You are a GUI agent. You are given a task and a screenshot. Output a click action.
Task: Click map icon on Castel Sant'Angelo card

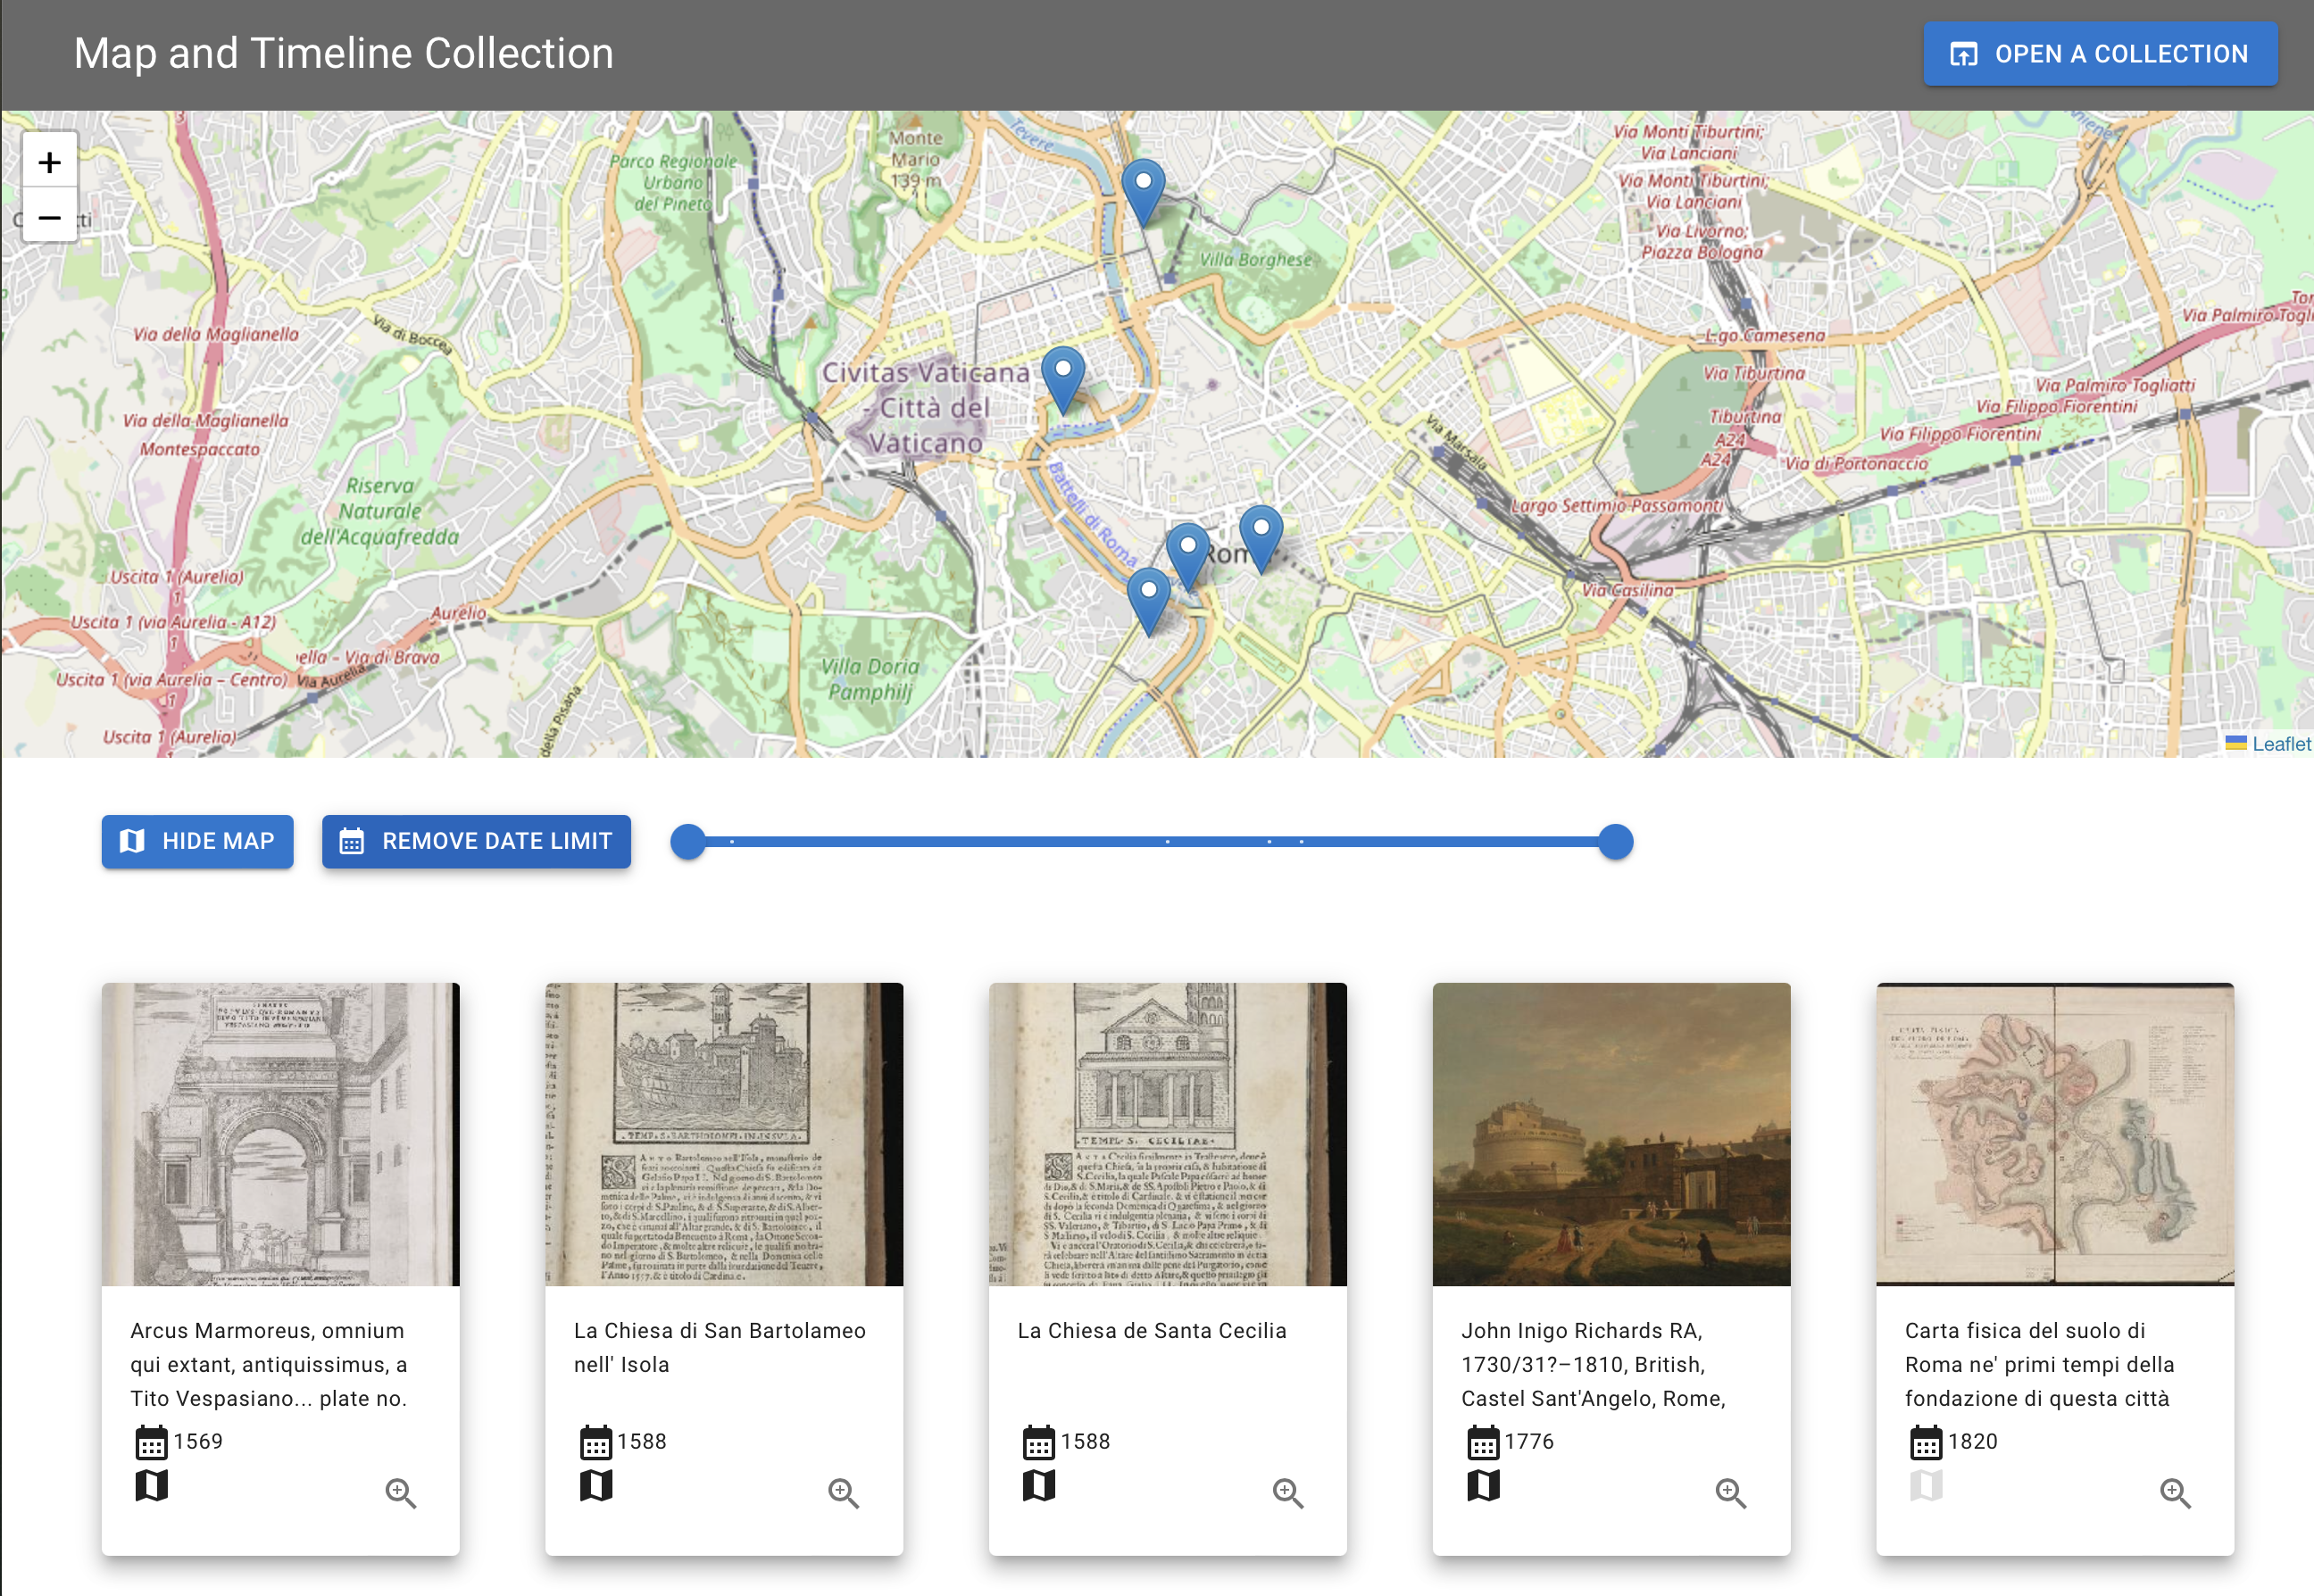coord(1482,1486)
